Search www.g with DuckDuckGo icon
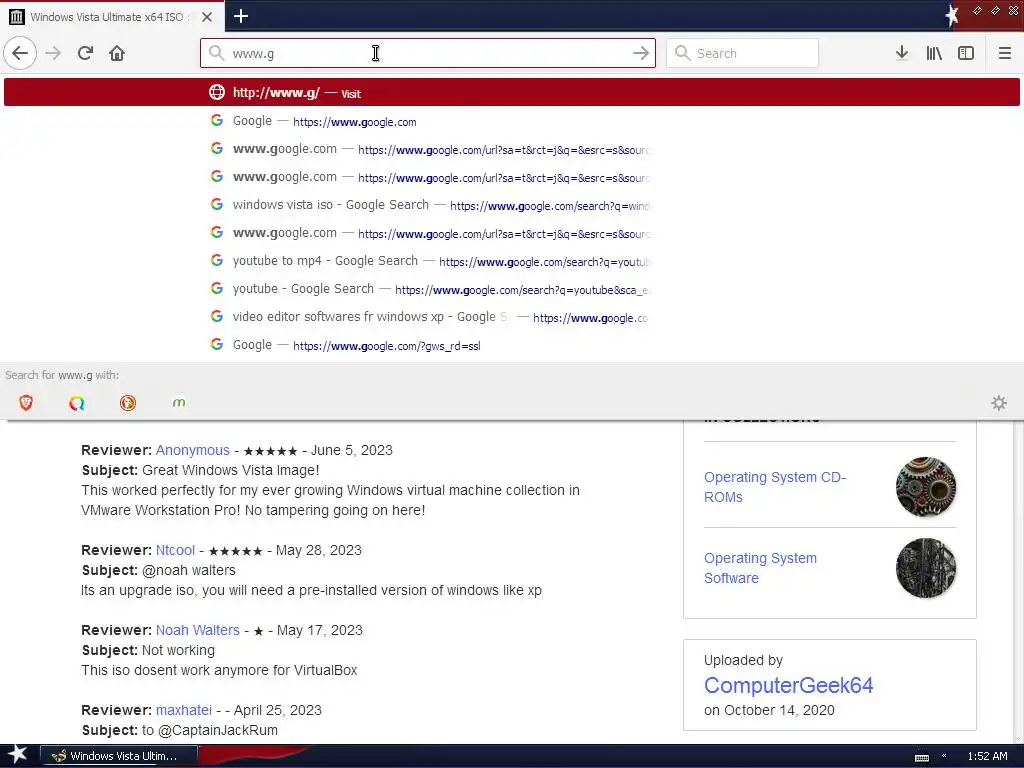Screen dimensions: 1024x768 (x=128, y=403)
